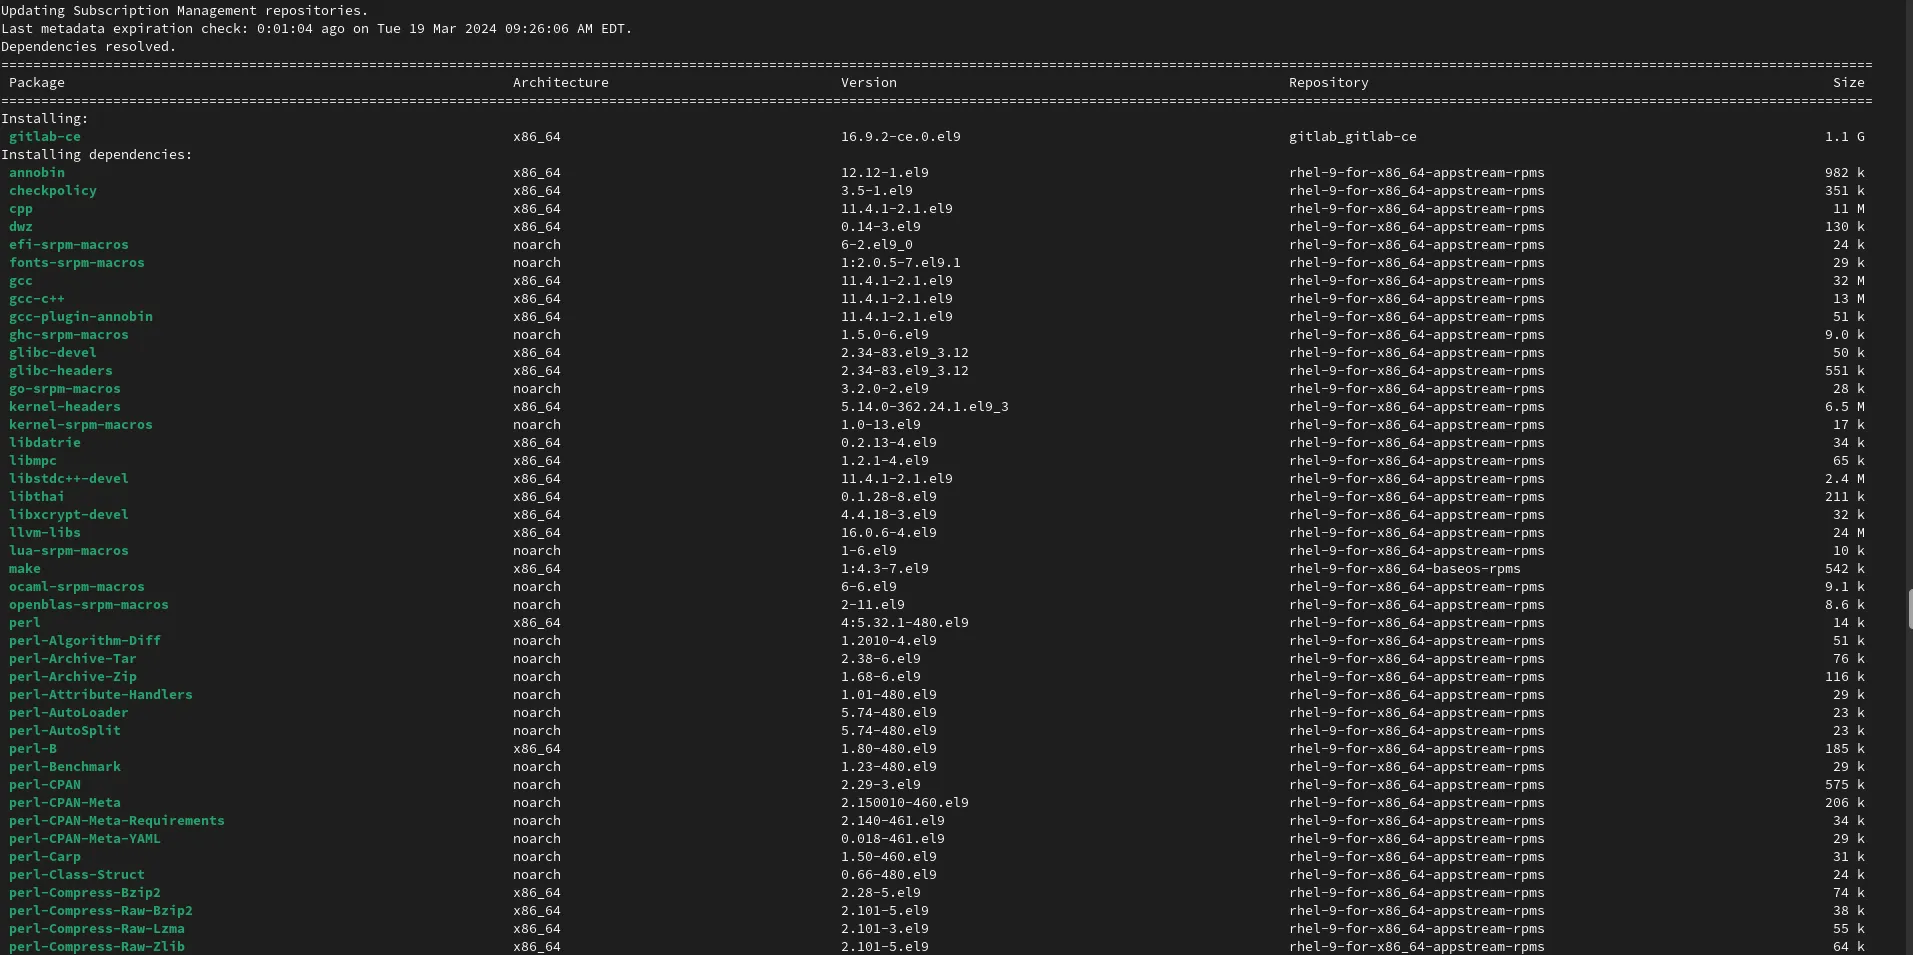Click the perl-Carp package name

coord(45,857)
